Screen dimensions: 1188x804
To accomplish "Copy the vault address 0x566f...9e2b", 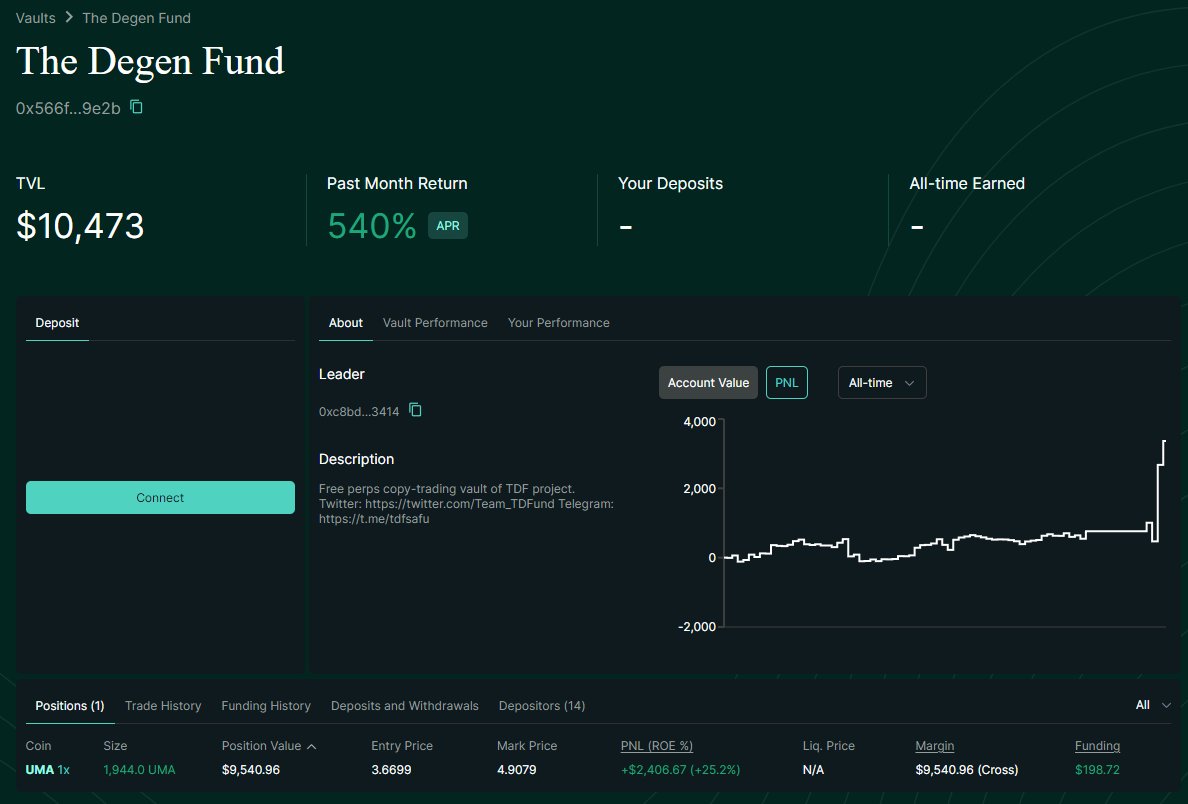I will (x=136, y=107).
